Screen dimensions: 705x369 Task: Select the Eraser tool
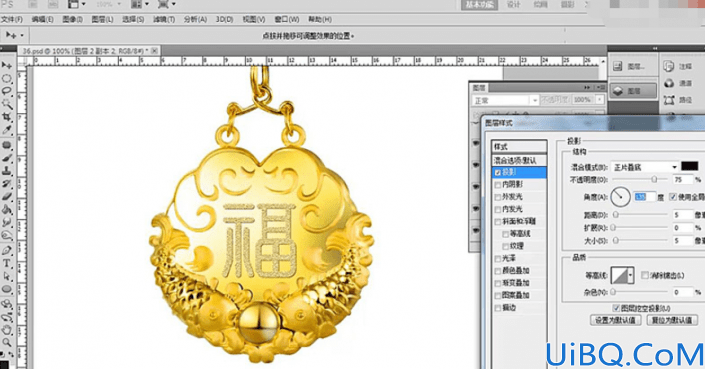click(x=6, y=196)
